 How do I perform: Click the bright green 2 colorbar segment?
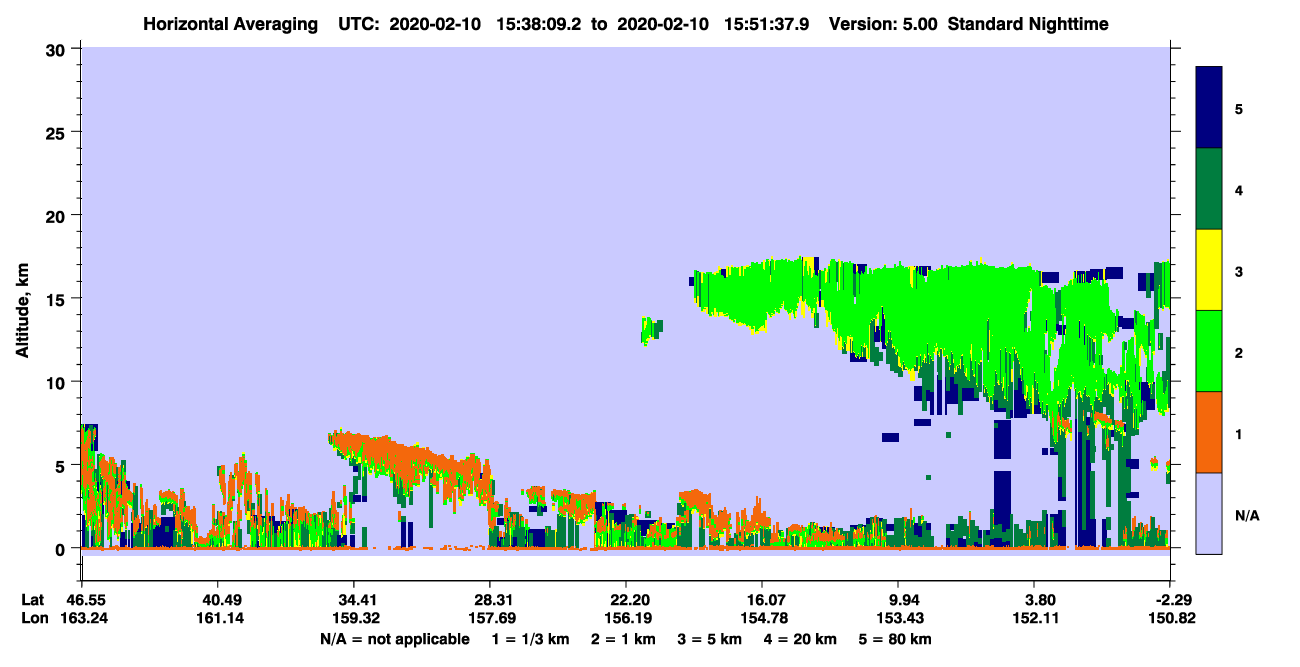coord(1209,351)
